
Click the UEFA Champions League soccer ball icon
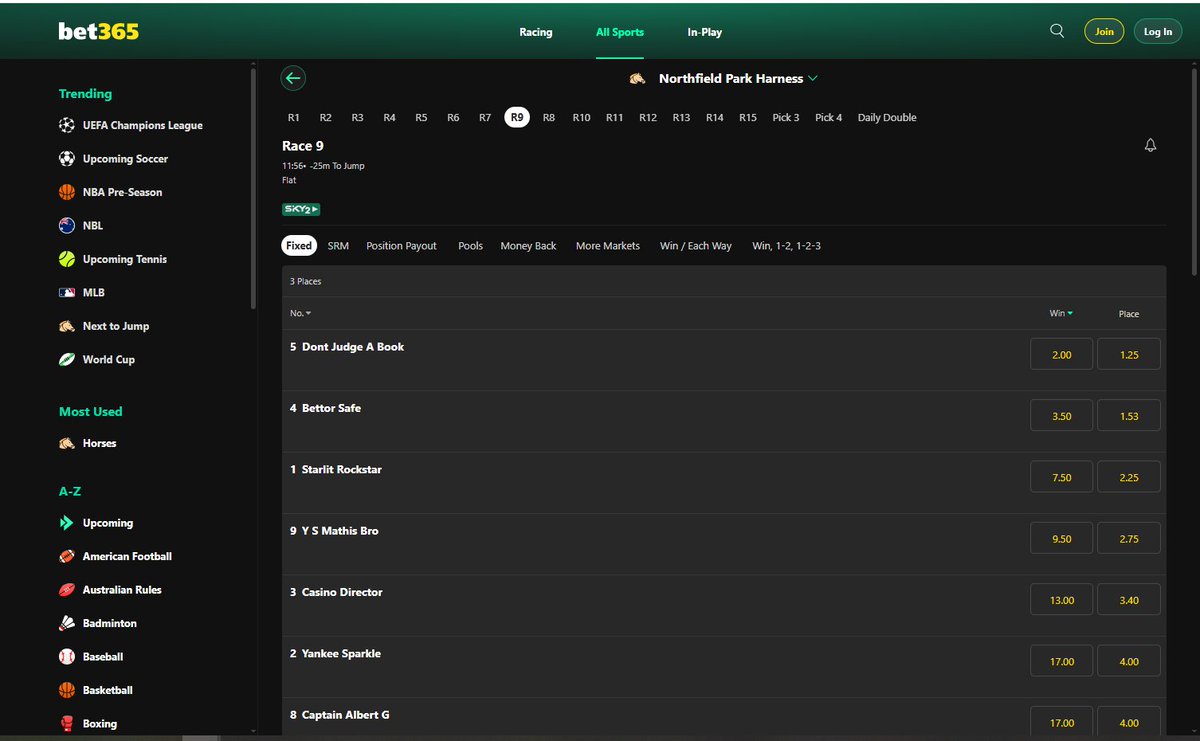(x=67, y=125)
